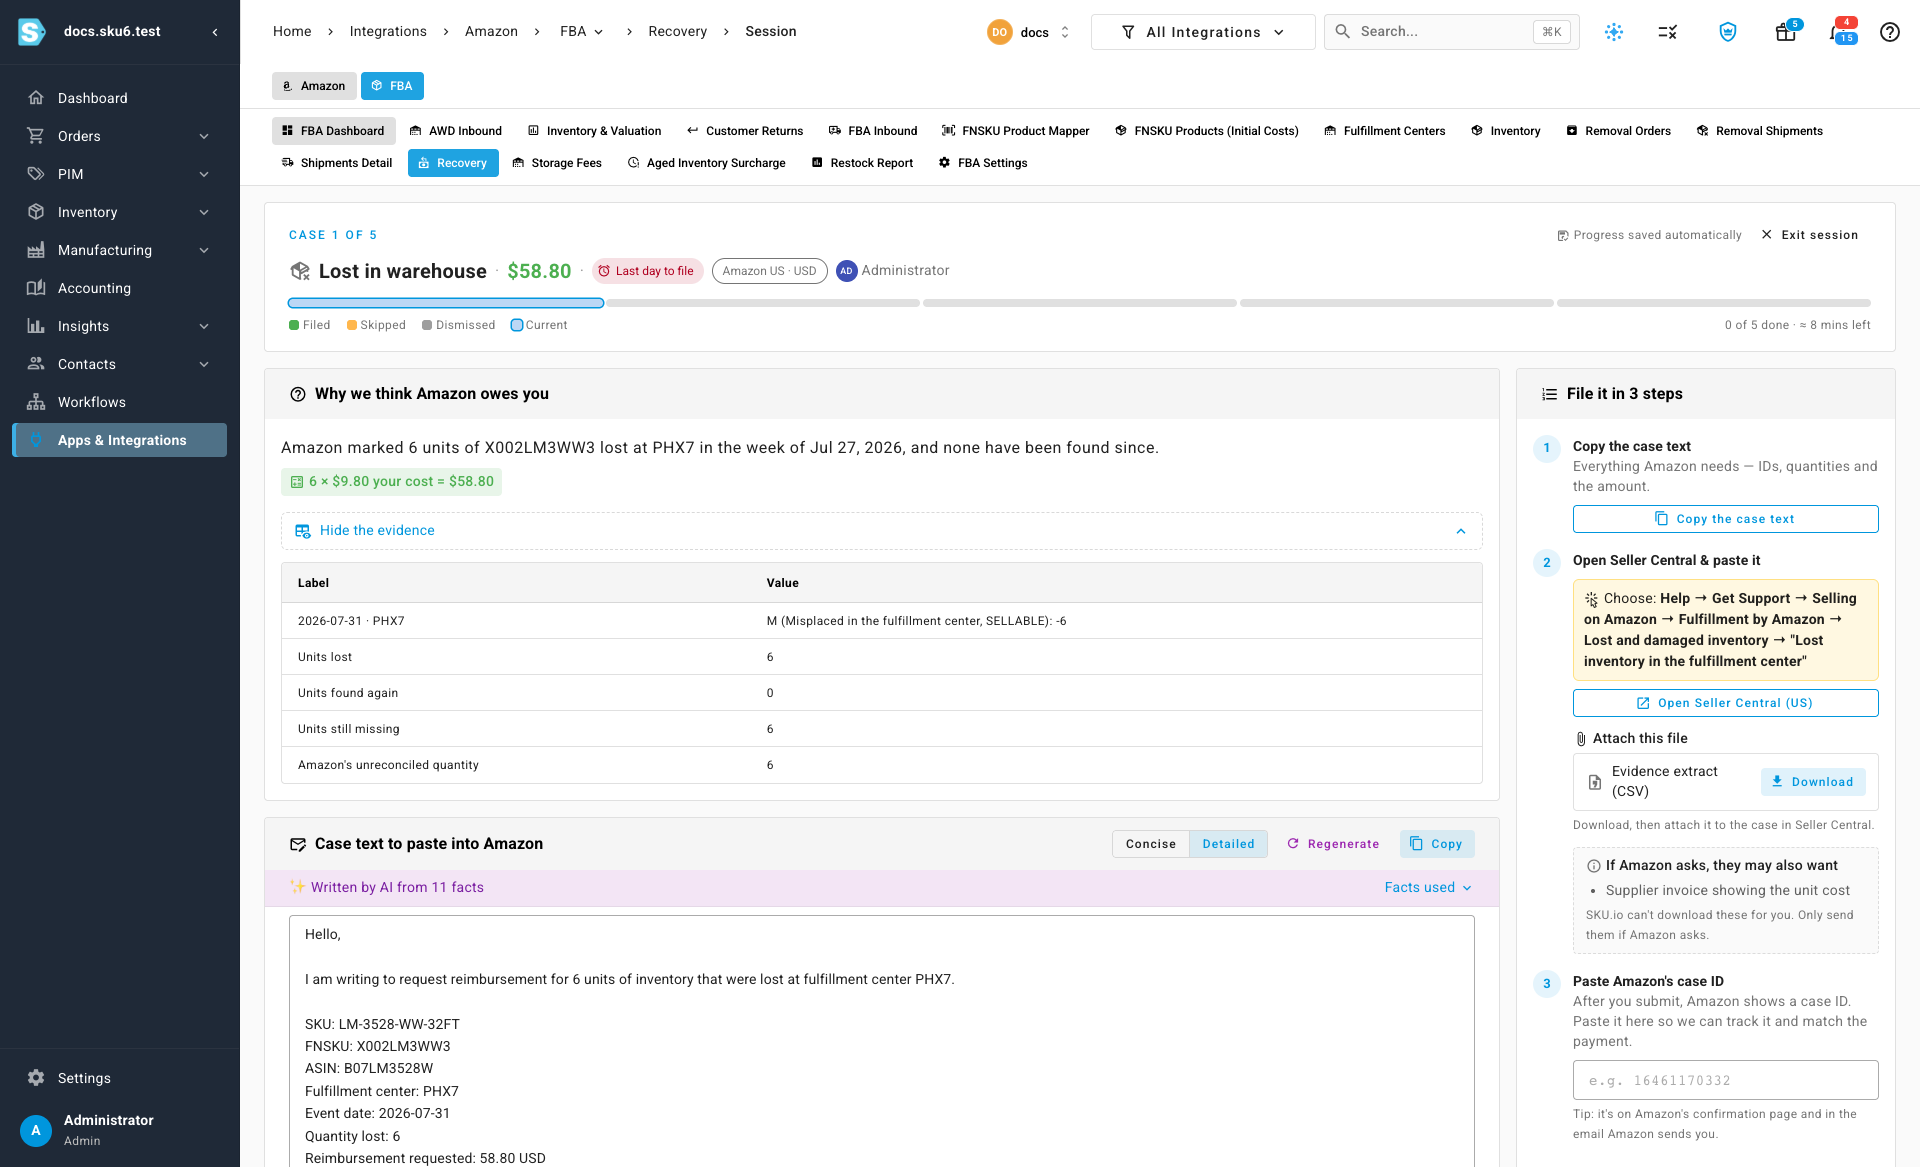Viewport: 1920px width, 1167px height.
Task: Click the help icon beside Why we think
Action: [x=297, y=394]
